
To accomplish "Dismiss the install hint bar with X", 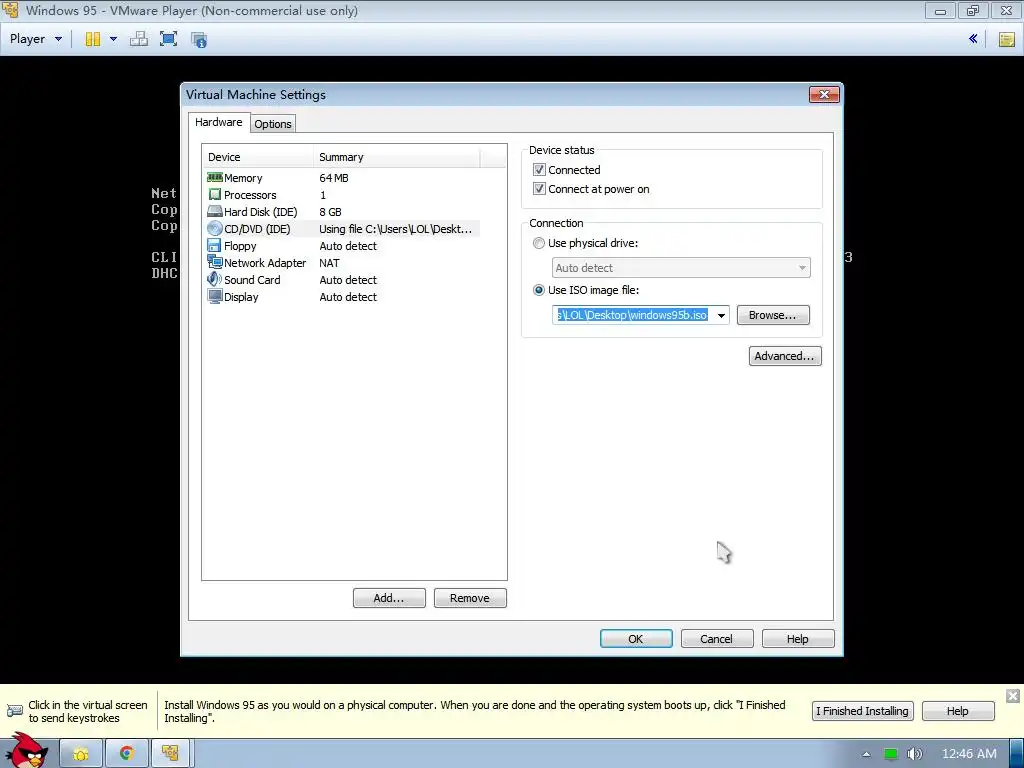I will (1013, 696).
